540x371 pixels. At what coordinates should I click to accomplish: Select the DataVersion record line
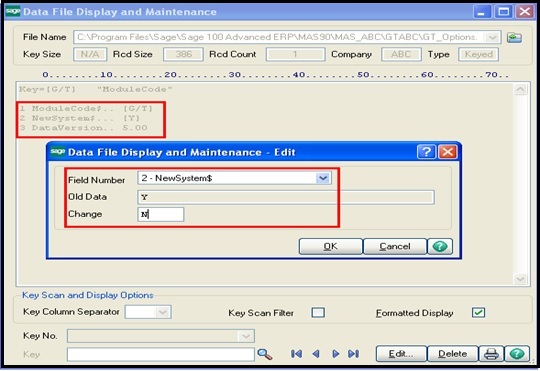tap(83, 128)
